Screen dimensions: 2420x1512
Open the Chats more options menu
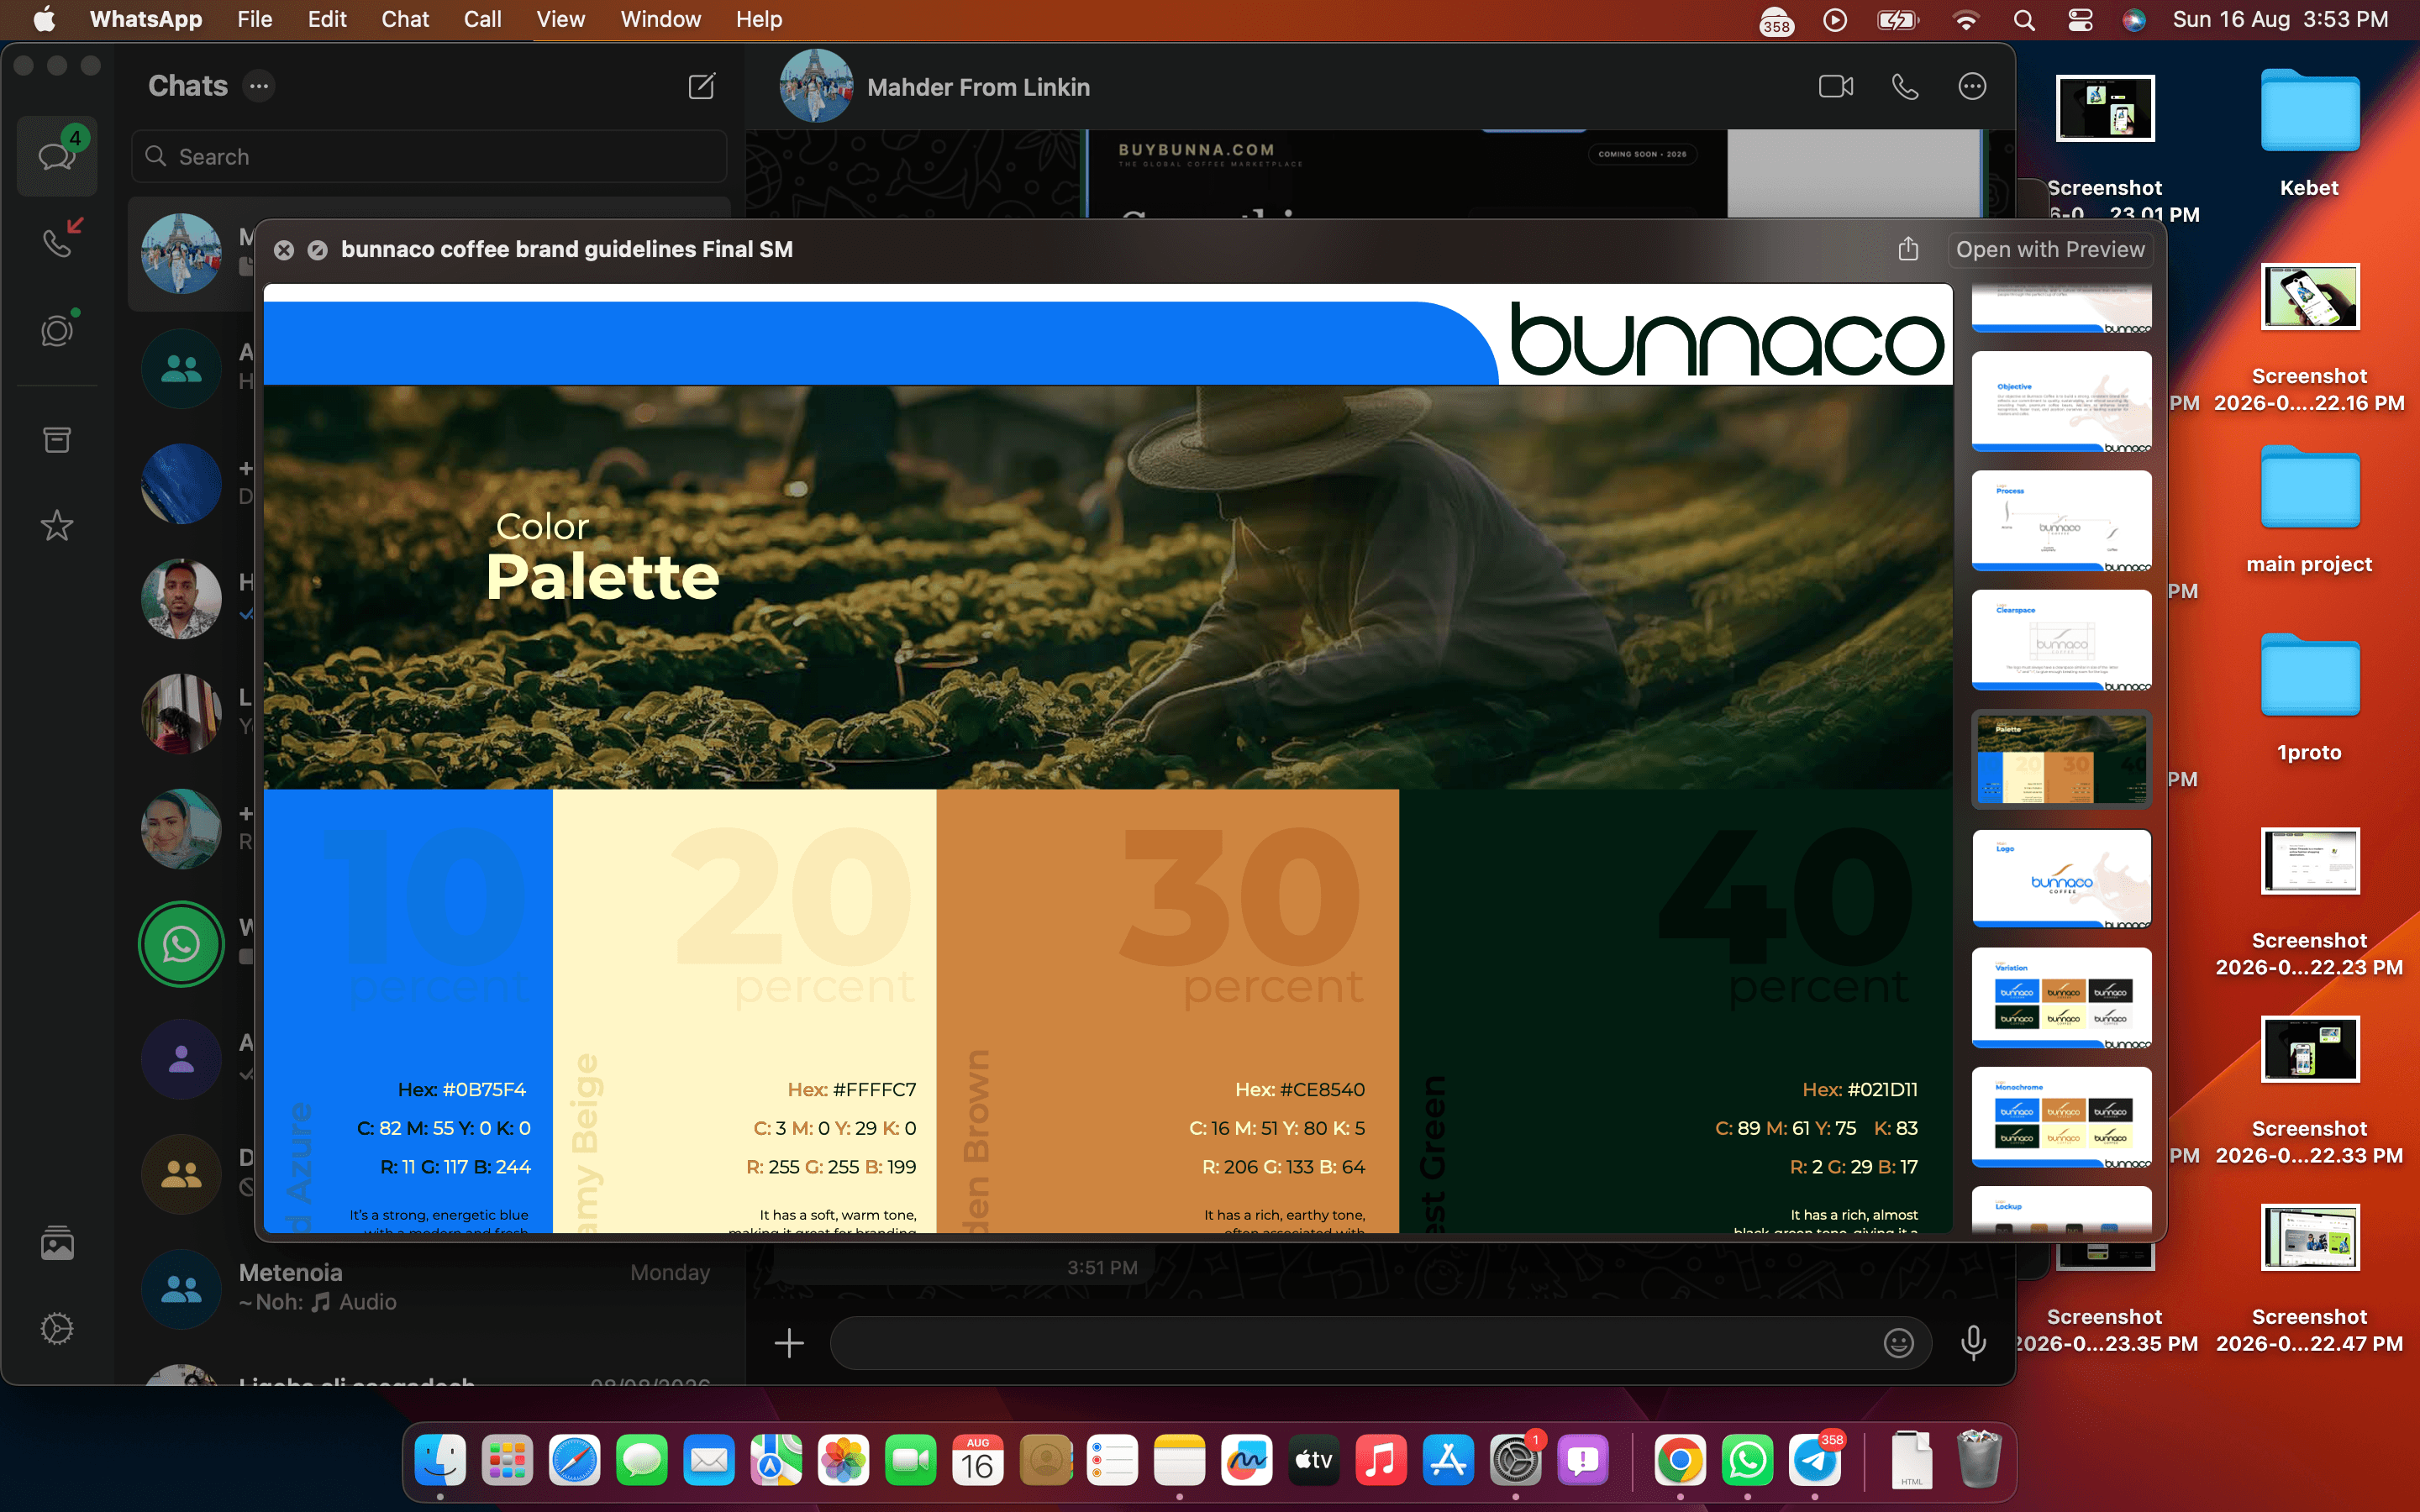coord(259,86)
